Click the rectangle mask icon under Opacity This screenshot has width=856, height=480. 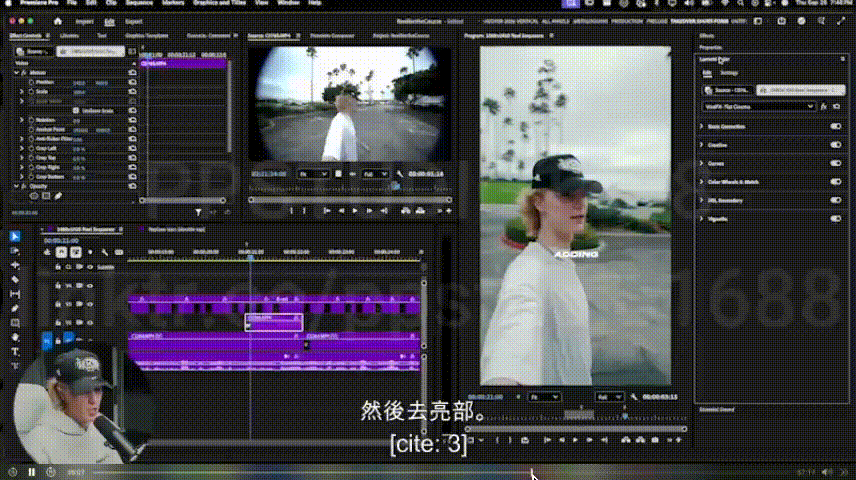coord(46,196)
